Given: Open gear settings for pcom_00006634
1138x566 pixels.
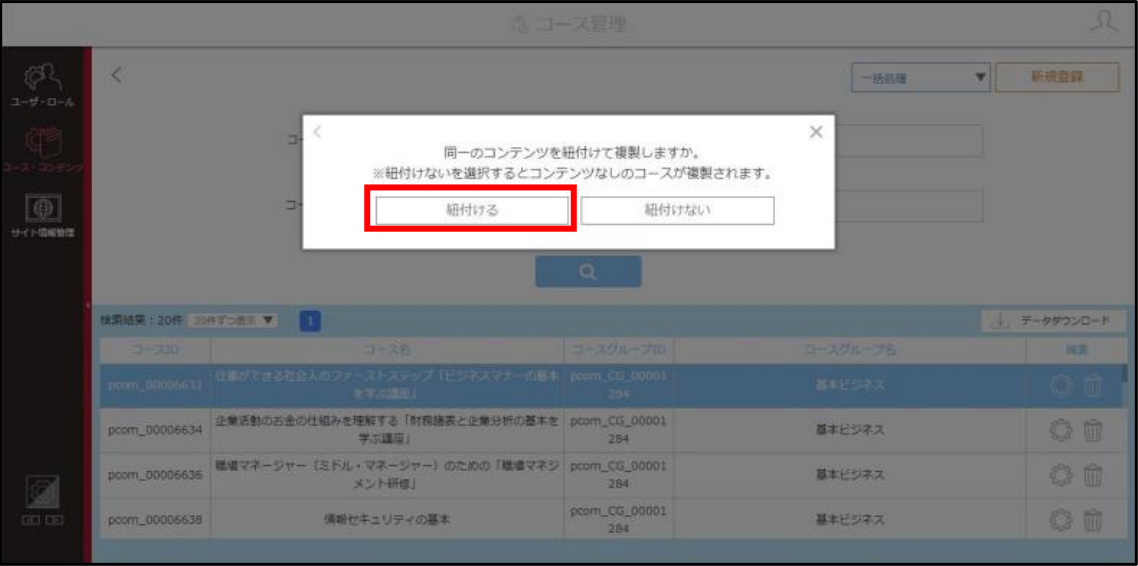Looking at the screenshot, I should (1061, 432).
